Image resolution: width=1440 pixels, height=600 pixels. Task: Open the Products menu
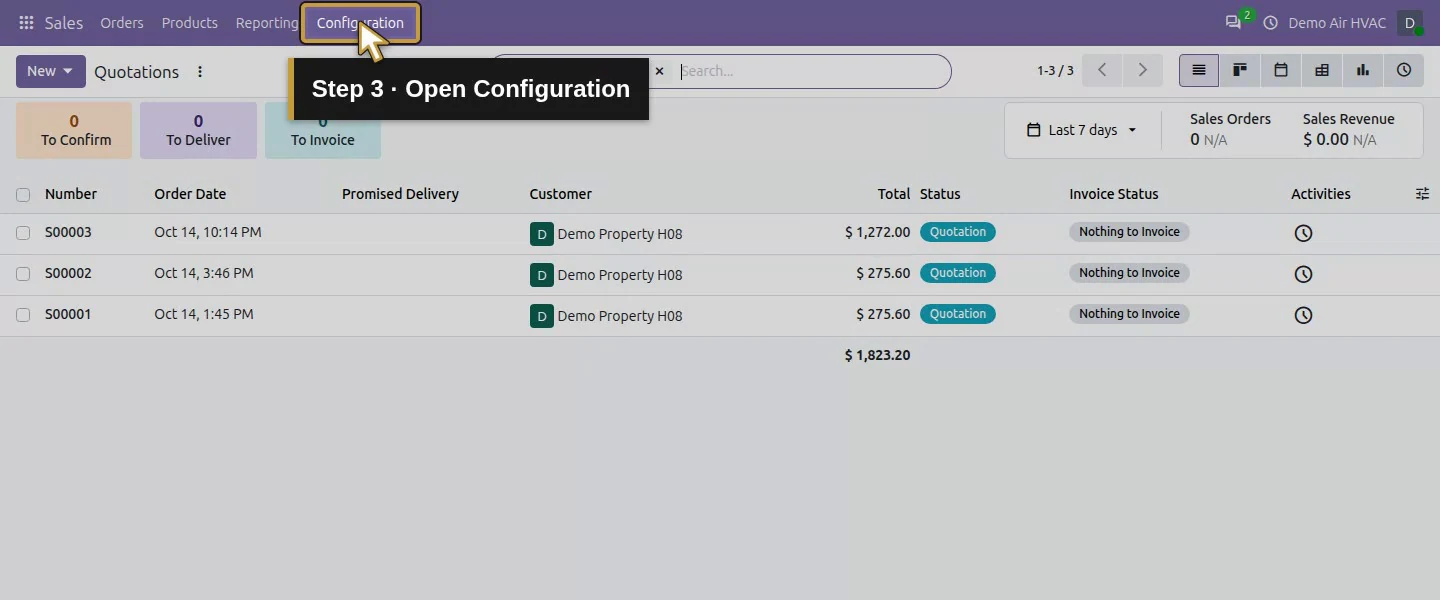point(190,23)
